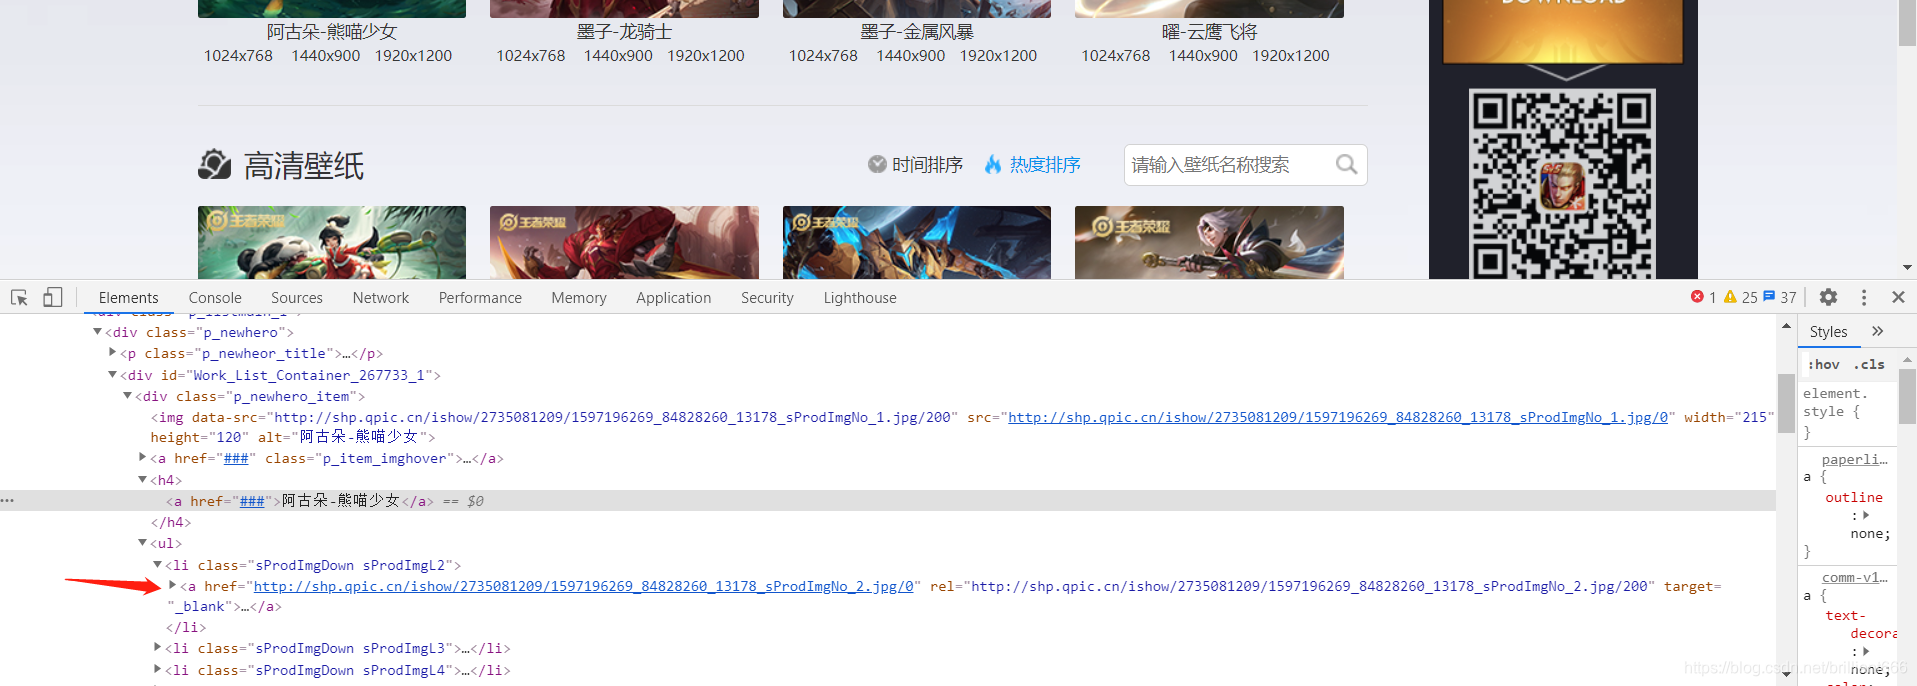Show more Styles pane tabs chevron

coord(1877,331)
